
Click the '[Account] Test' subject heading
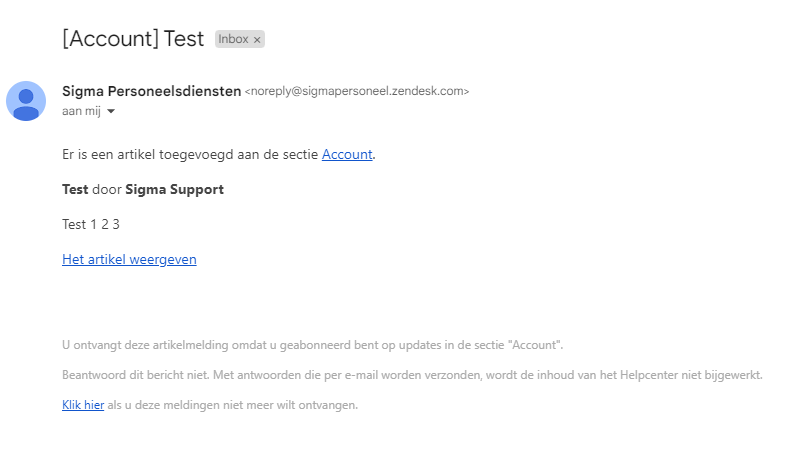tap(133, 39)
